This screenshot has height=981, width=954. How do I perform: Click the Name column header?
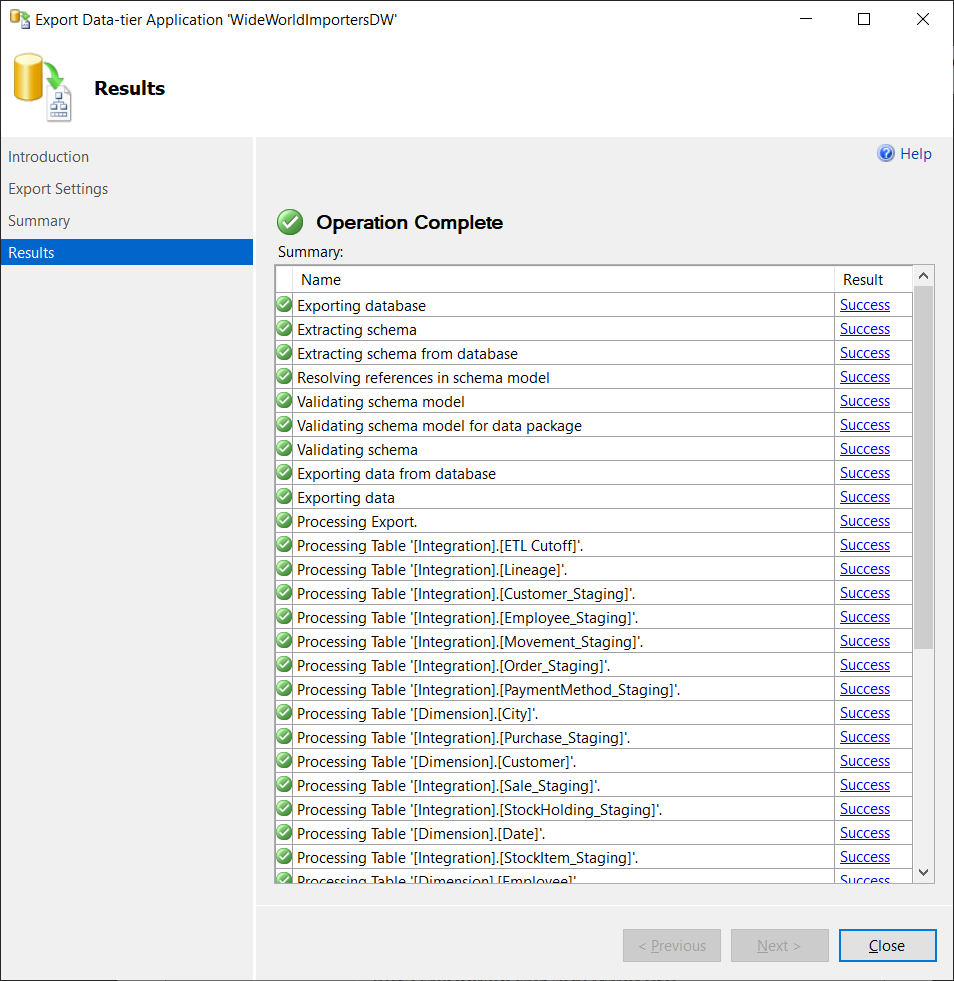321,280
